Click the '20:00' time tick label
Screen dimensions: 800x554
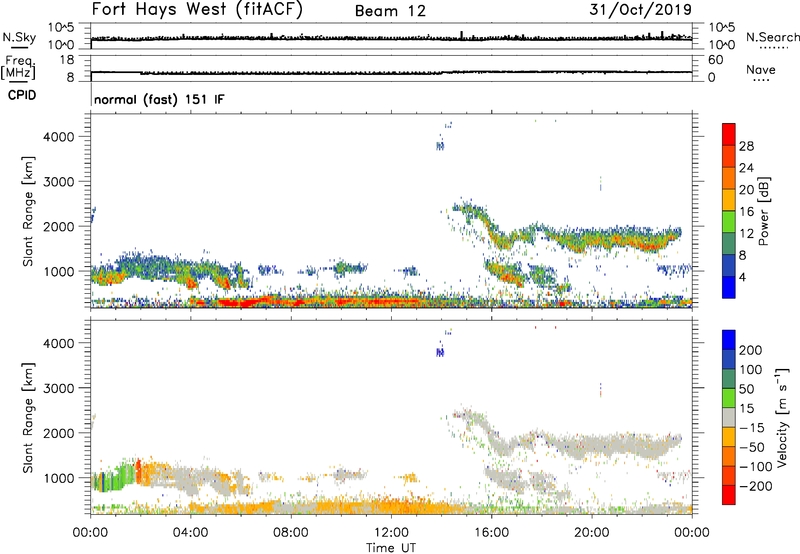(591, 533)
